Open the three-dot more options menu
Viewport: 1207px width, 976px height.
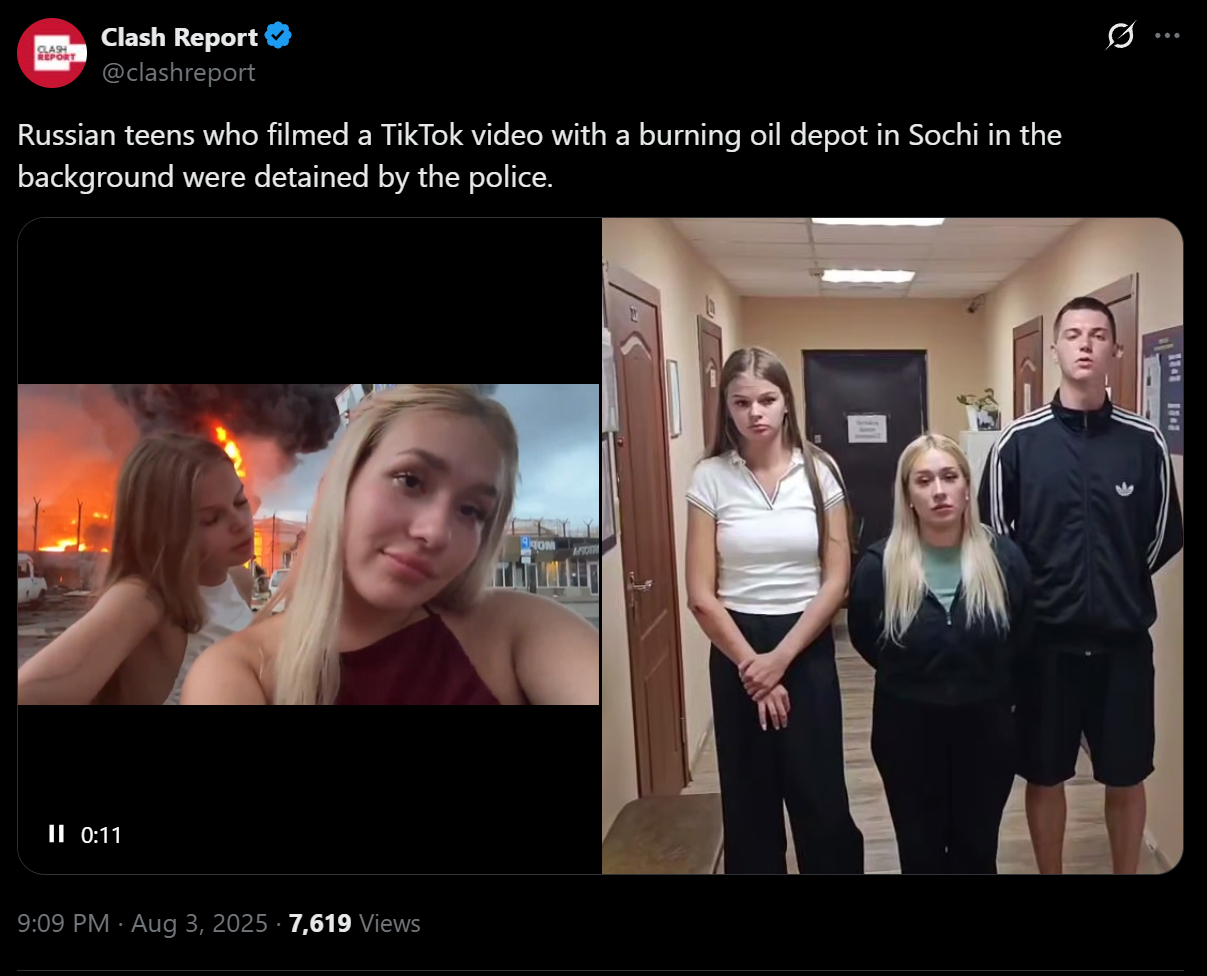click(x=1167, y=36)
